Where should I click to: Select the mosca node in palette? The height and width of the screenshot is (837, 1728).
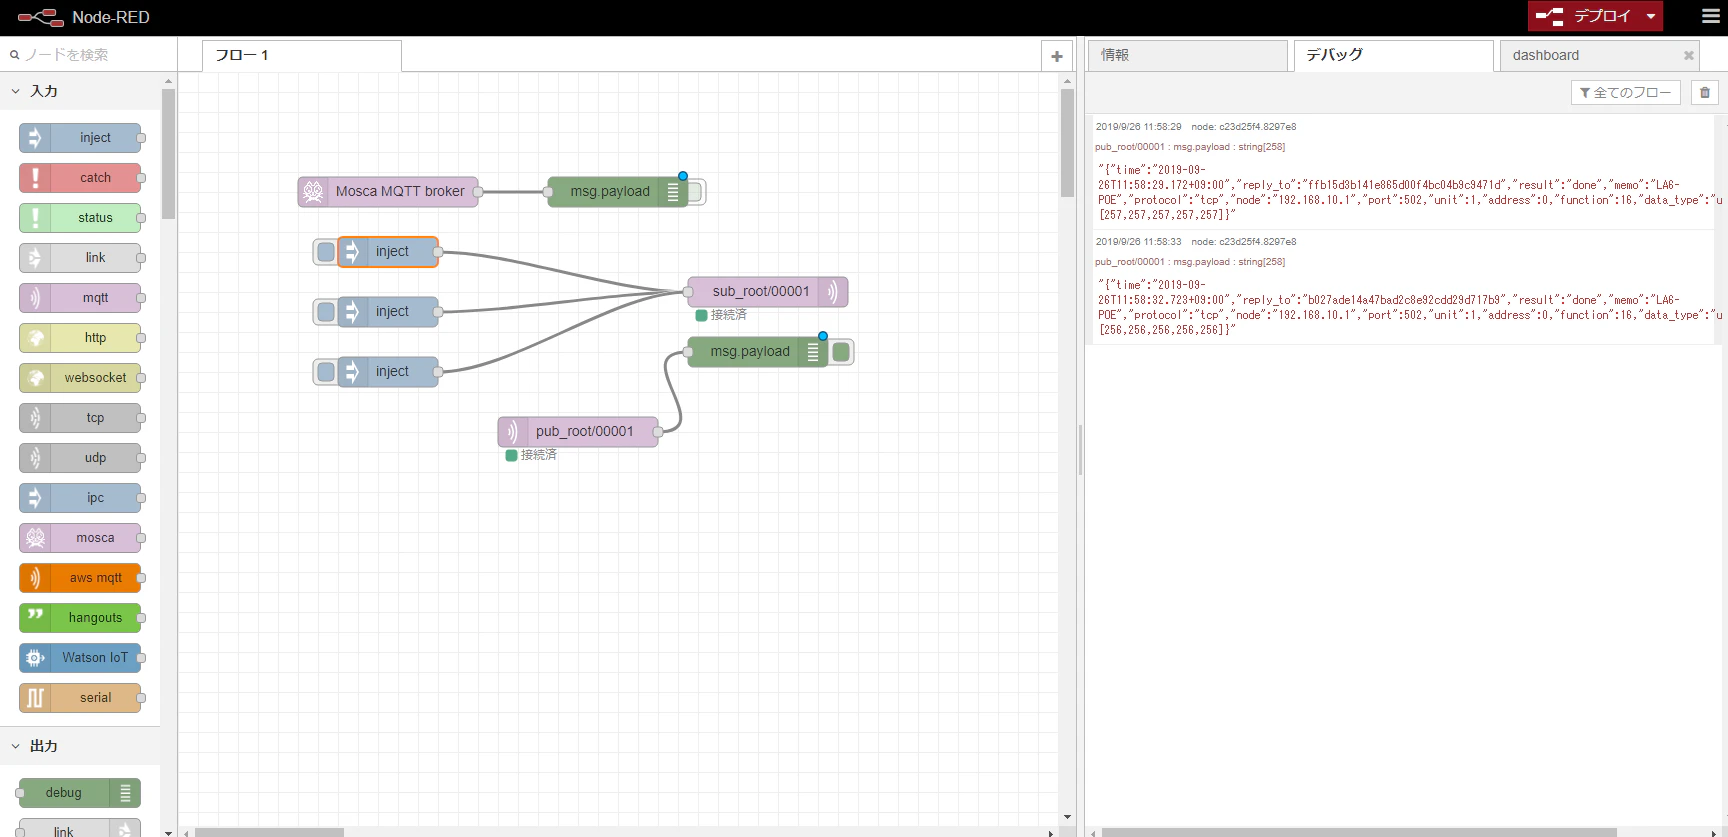click(81, 538)
